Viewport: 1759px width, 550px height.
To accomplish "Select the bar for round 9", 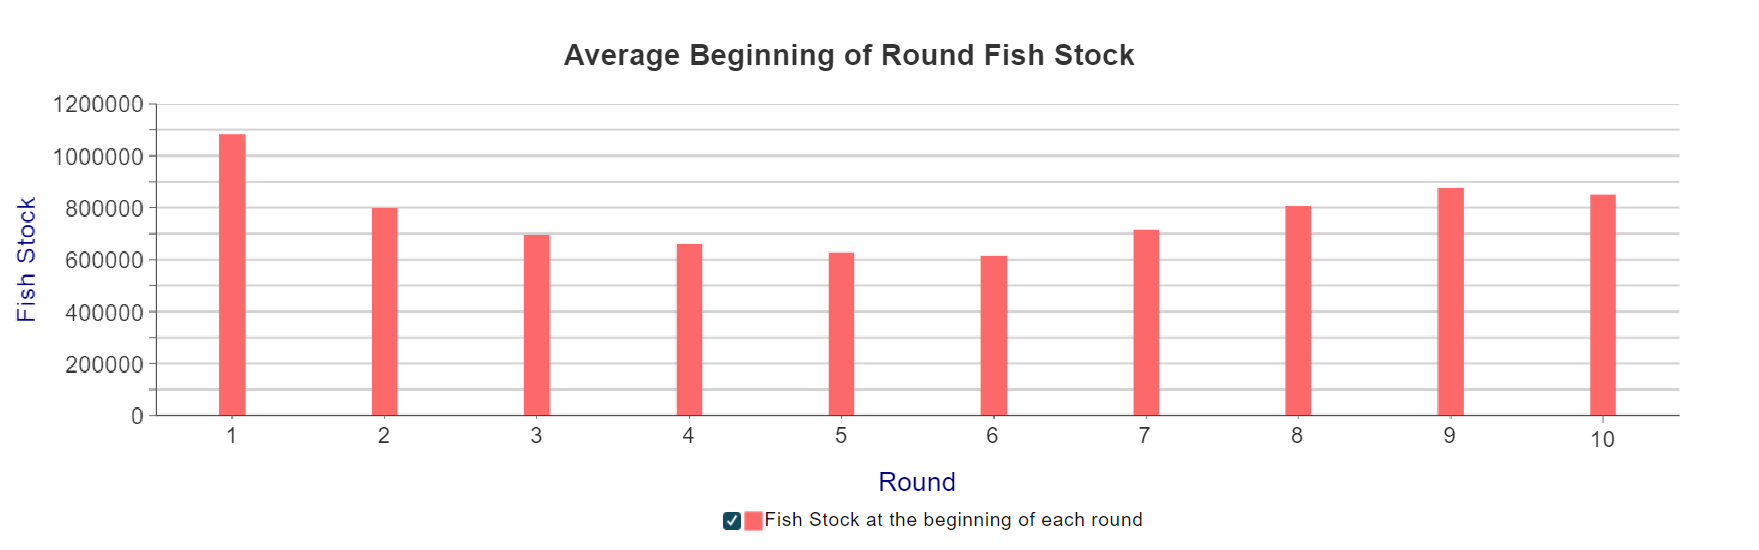I will (x=1451, y=301).
